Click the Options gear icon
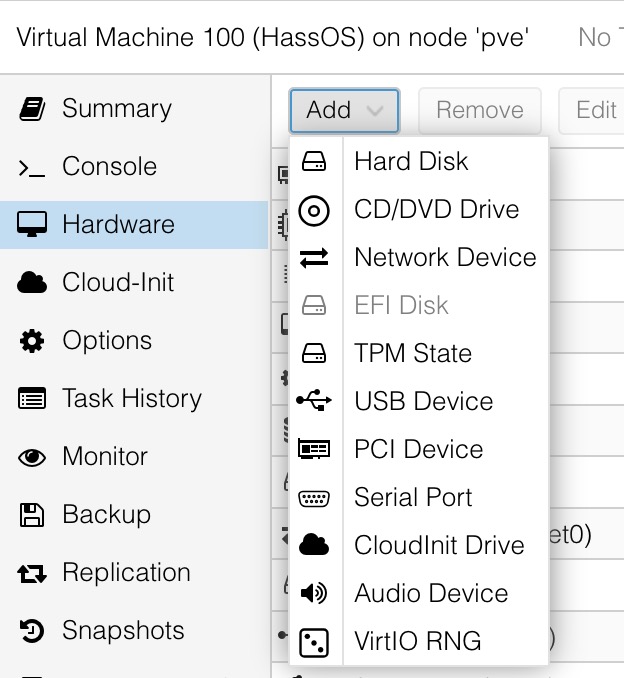This screenshot has width=624, height=678. pos(32,341)
